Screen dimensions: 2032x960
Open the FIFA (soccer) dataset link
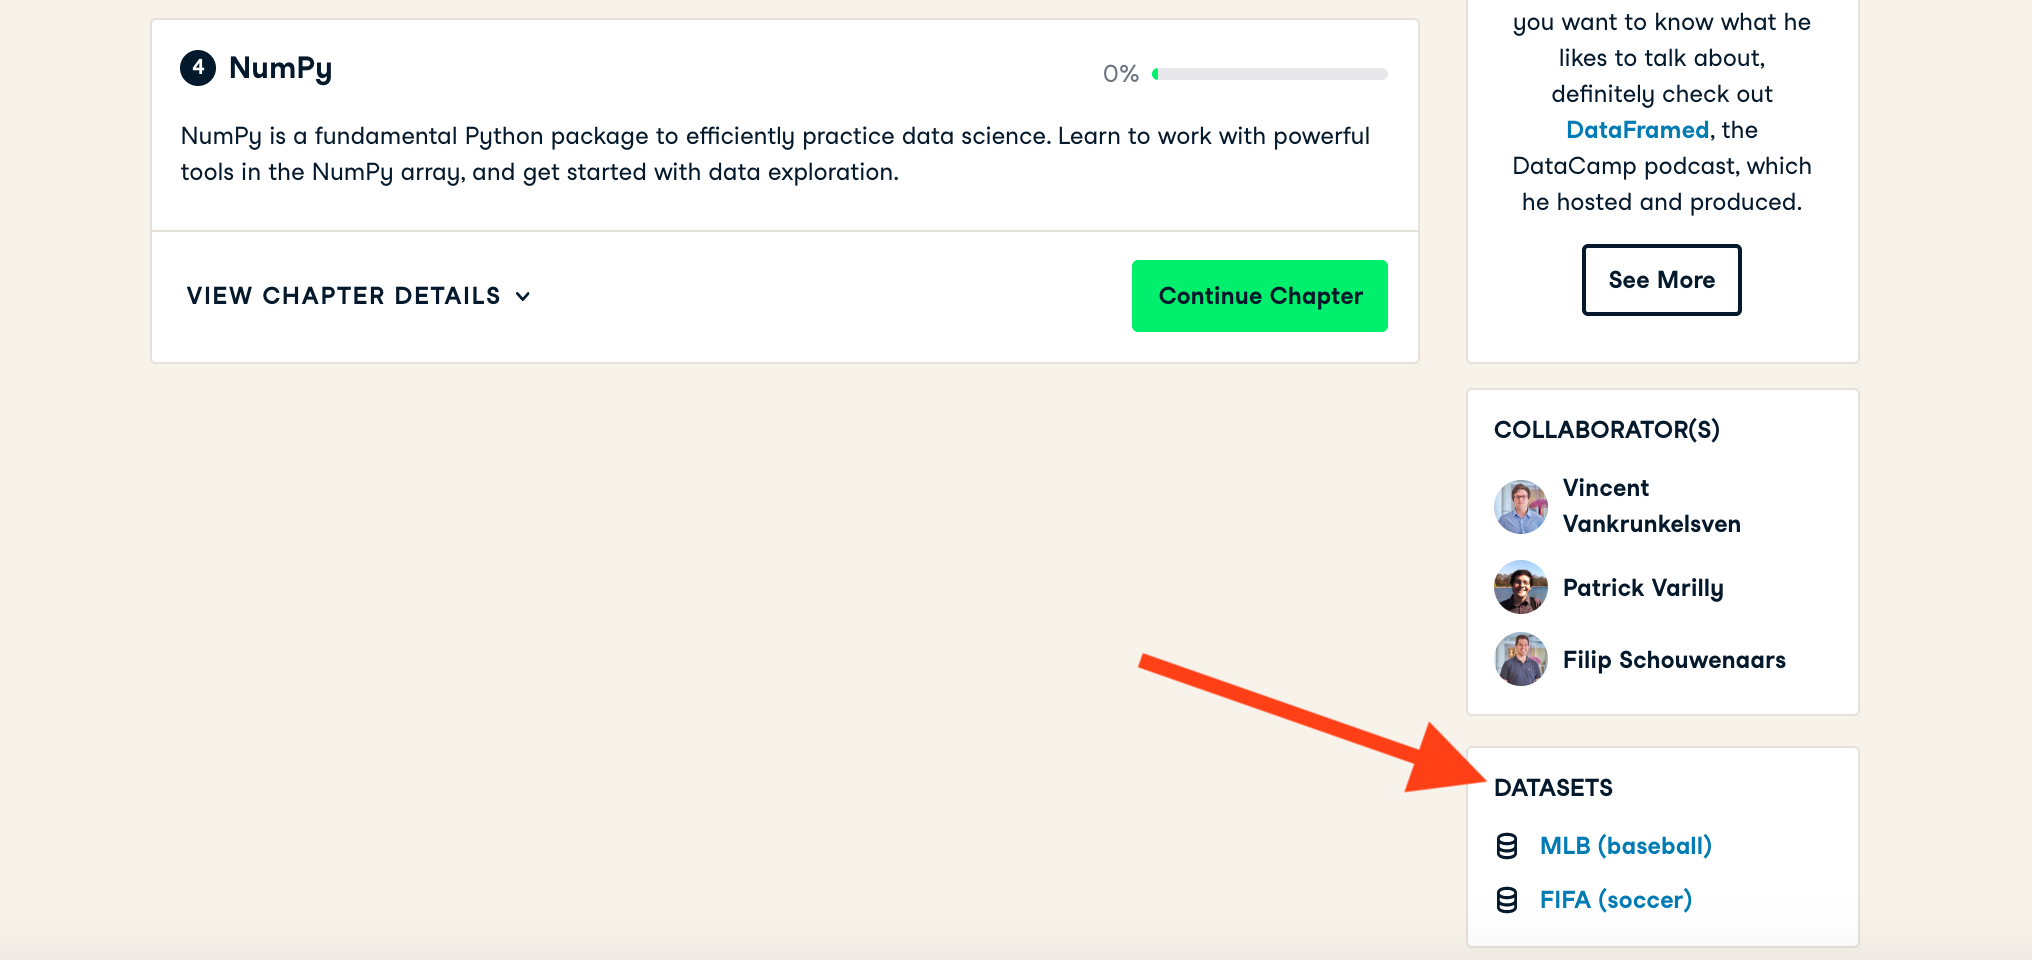tap(1615, 900)
